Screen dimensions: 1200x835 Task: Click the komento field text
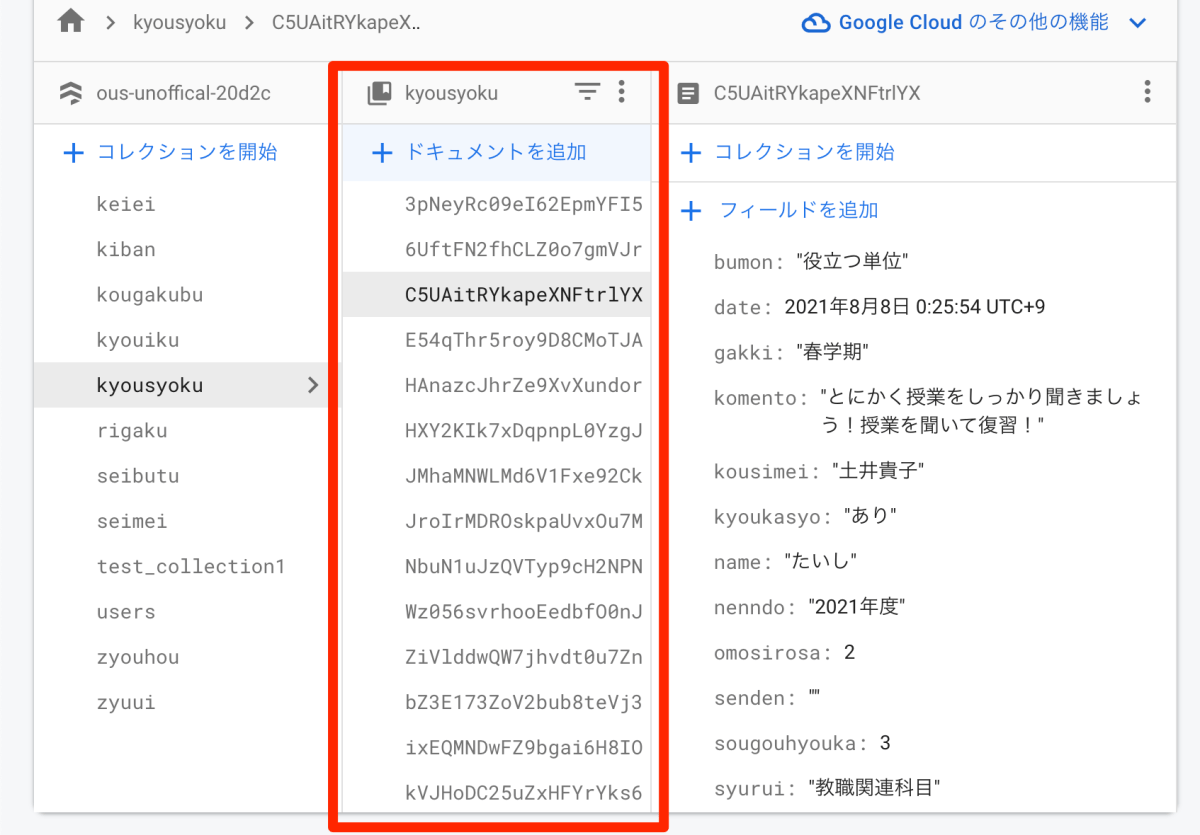click(x=981, y=411)
